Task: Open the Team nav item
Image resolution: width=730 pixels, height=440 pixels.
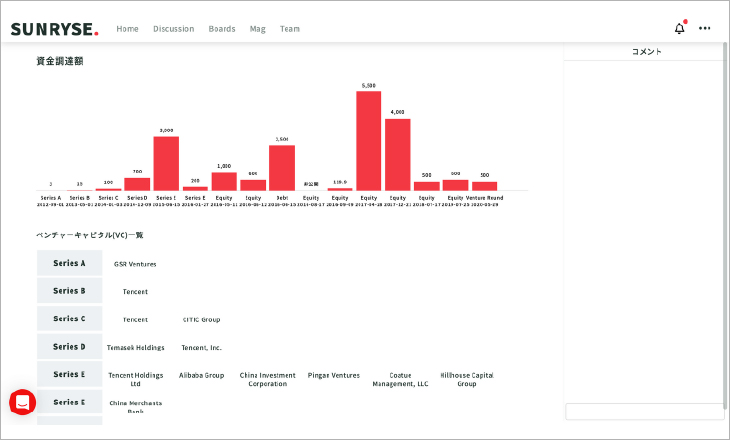Action: click(290, 29)
